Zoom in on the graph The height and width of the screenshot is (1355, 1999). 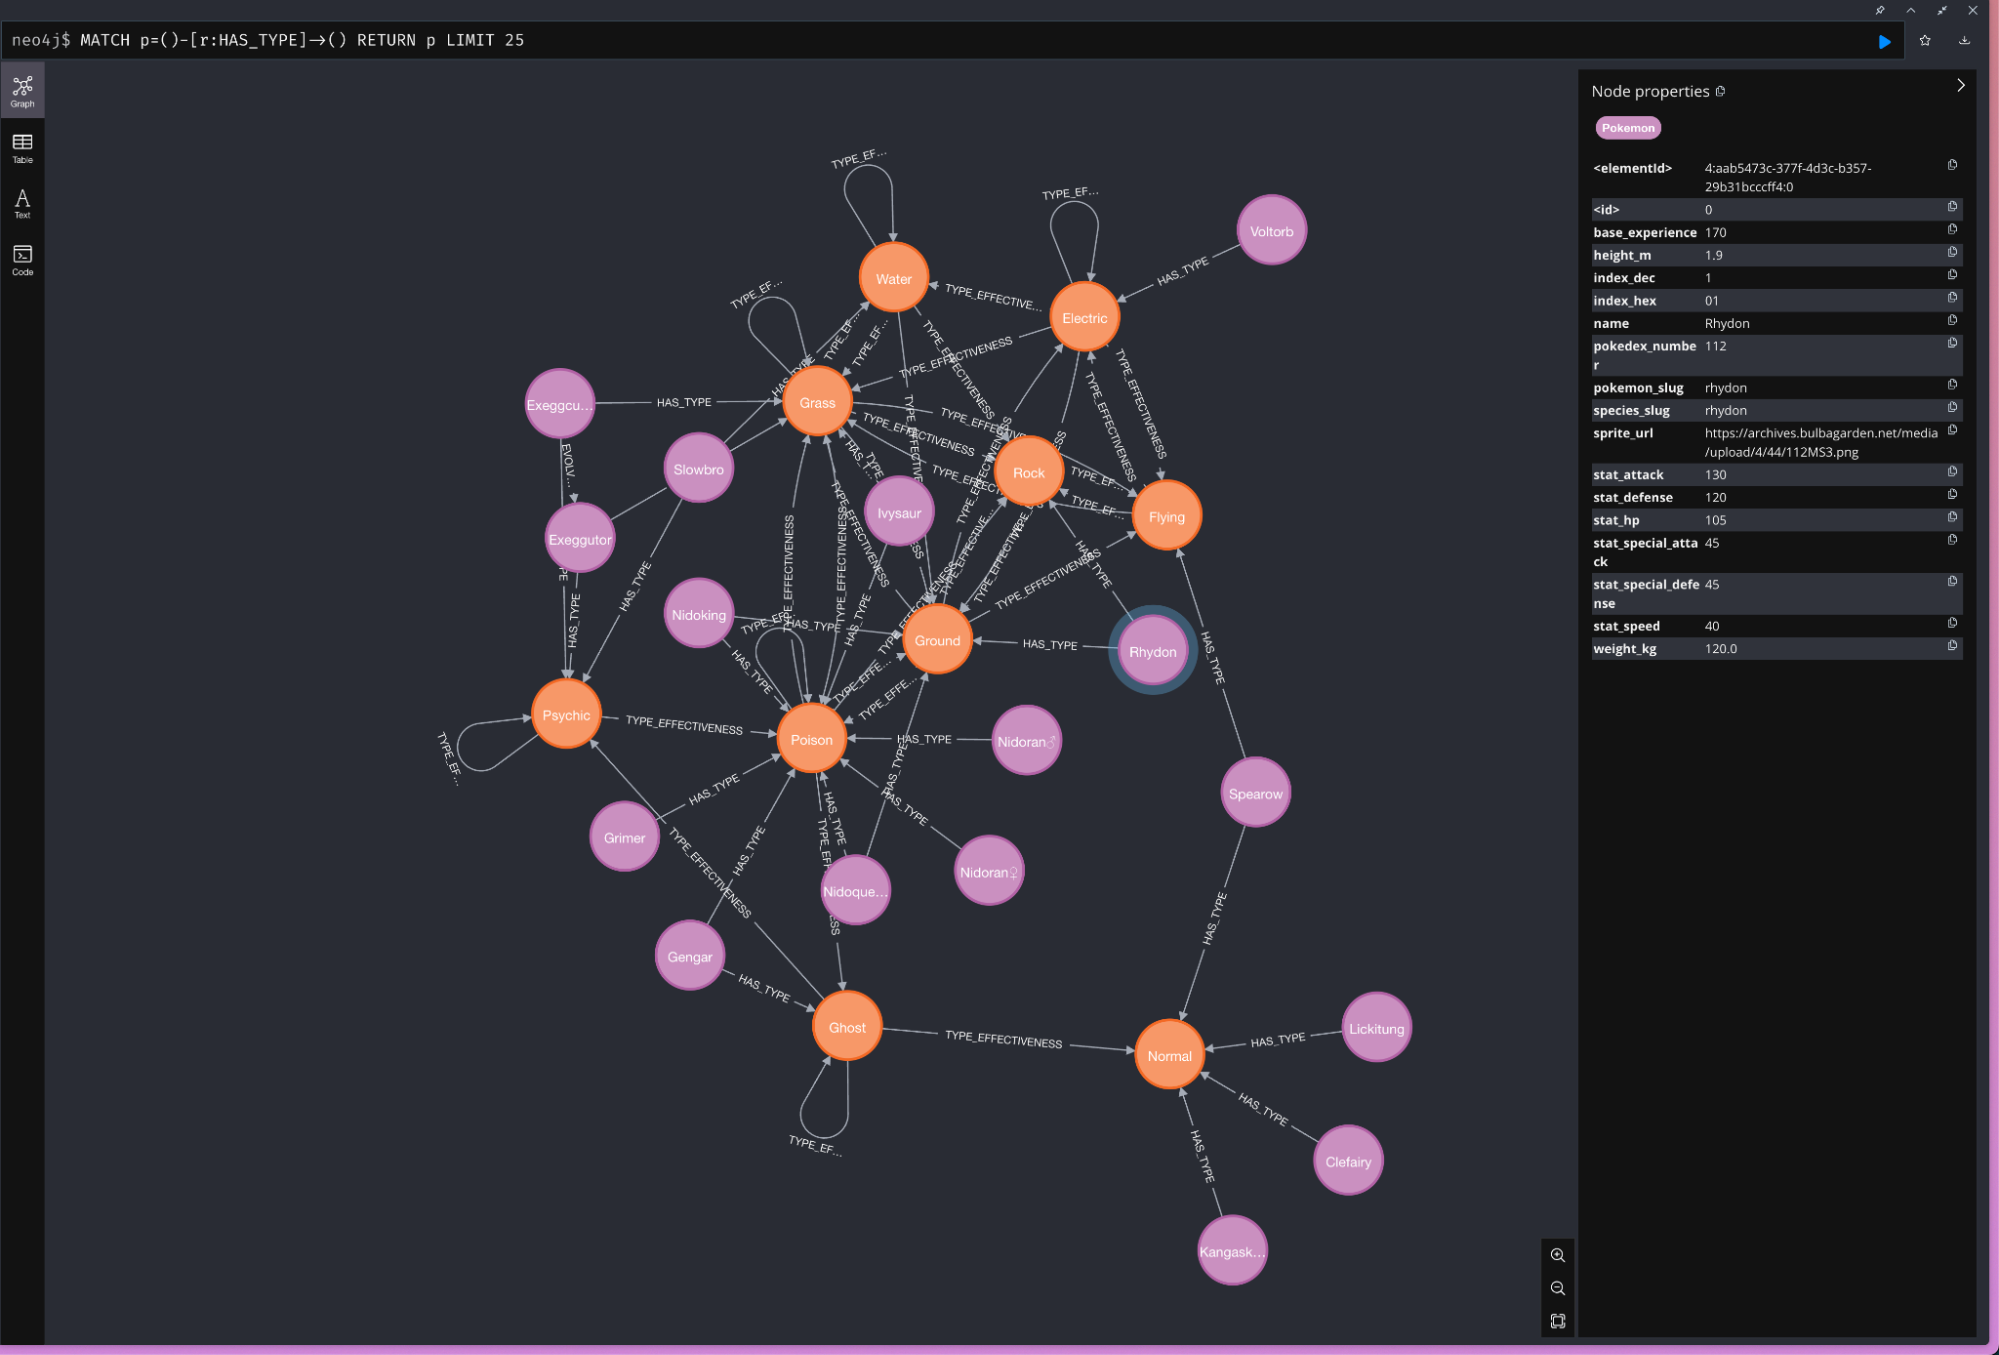click(x=1557, y=1255)
